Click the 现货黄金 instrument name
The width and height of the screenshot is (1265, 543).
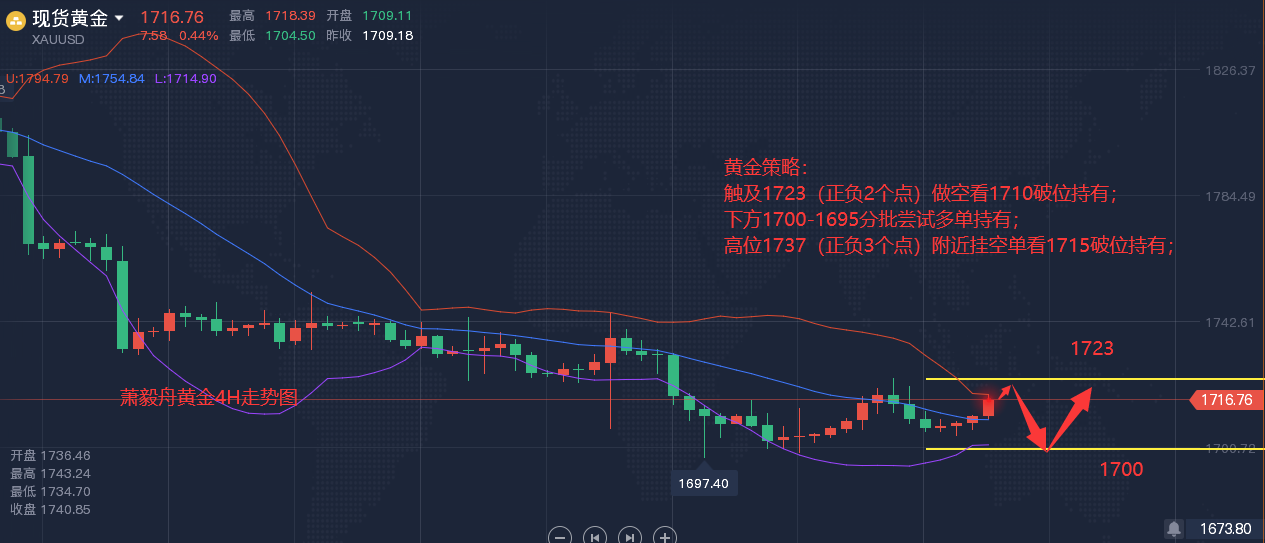point(70,18)
